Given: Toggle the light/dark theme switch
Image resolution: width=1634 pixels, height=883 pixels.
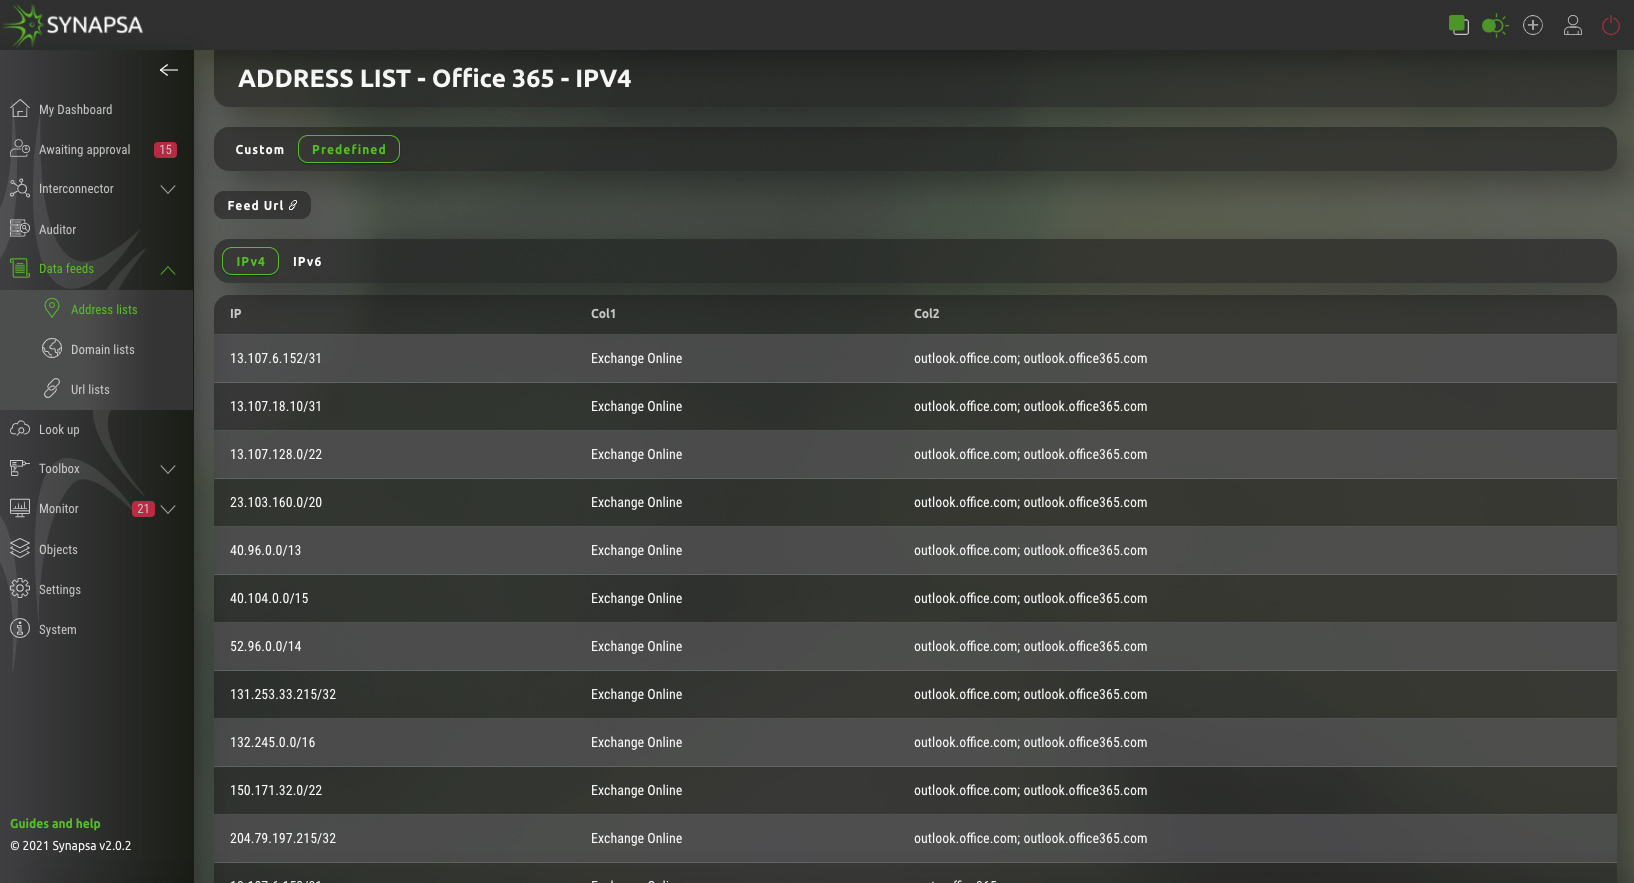Looking at the screenshot, I should pyautogui.click(x=1495, y=26).
